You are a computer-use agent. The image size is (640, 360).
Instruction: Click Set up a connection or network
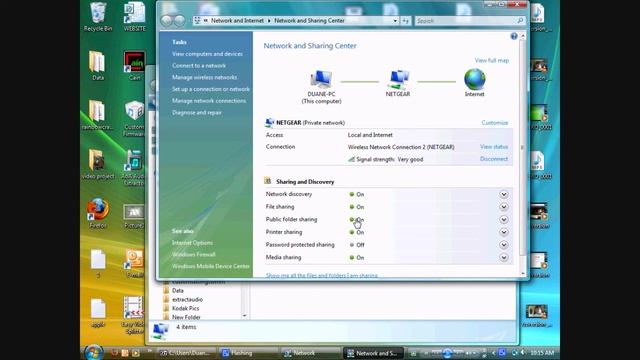[211, 89]
